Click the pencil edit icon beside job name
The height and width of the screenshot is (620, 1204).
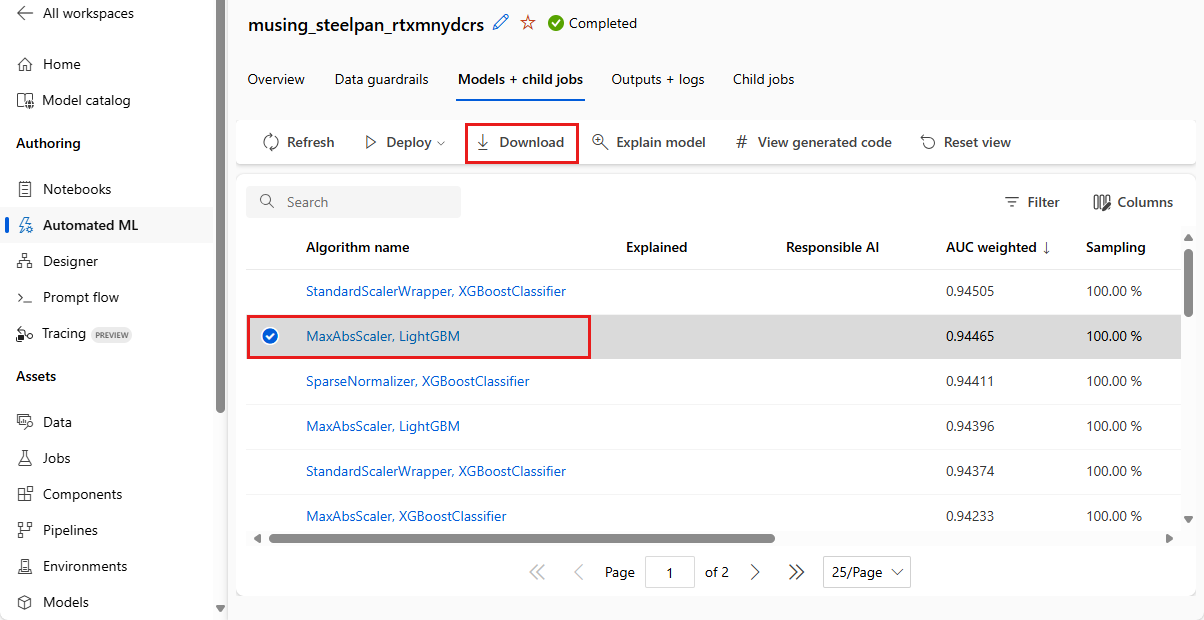click(x=501, y=23)
